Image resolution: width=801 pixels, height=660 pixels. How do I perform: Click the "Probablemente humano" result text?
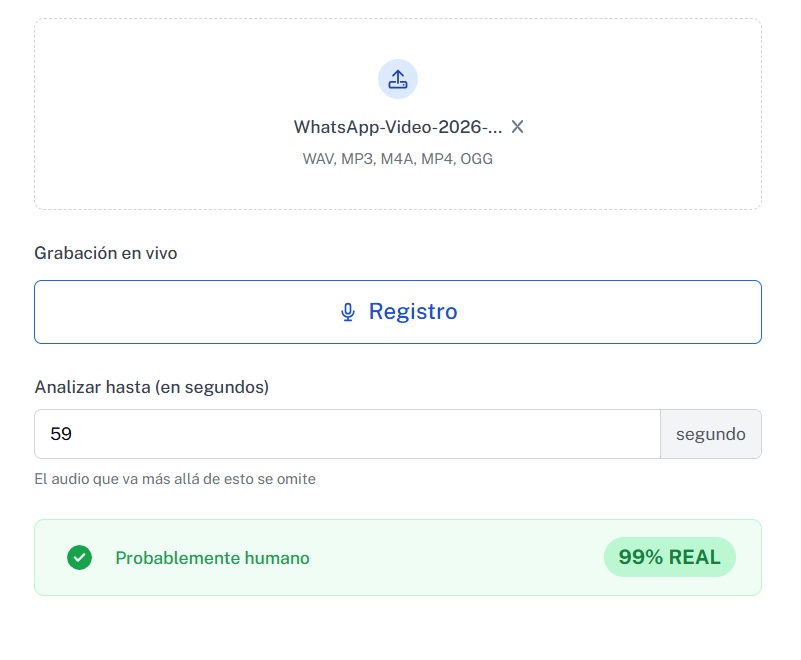pyautogui.click(x=212, y=558)
